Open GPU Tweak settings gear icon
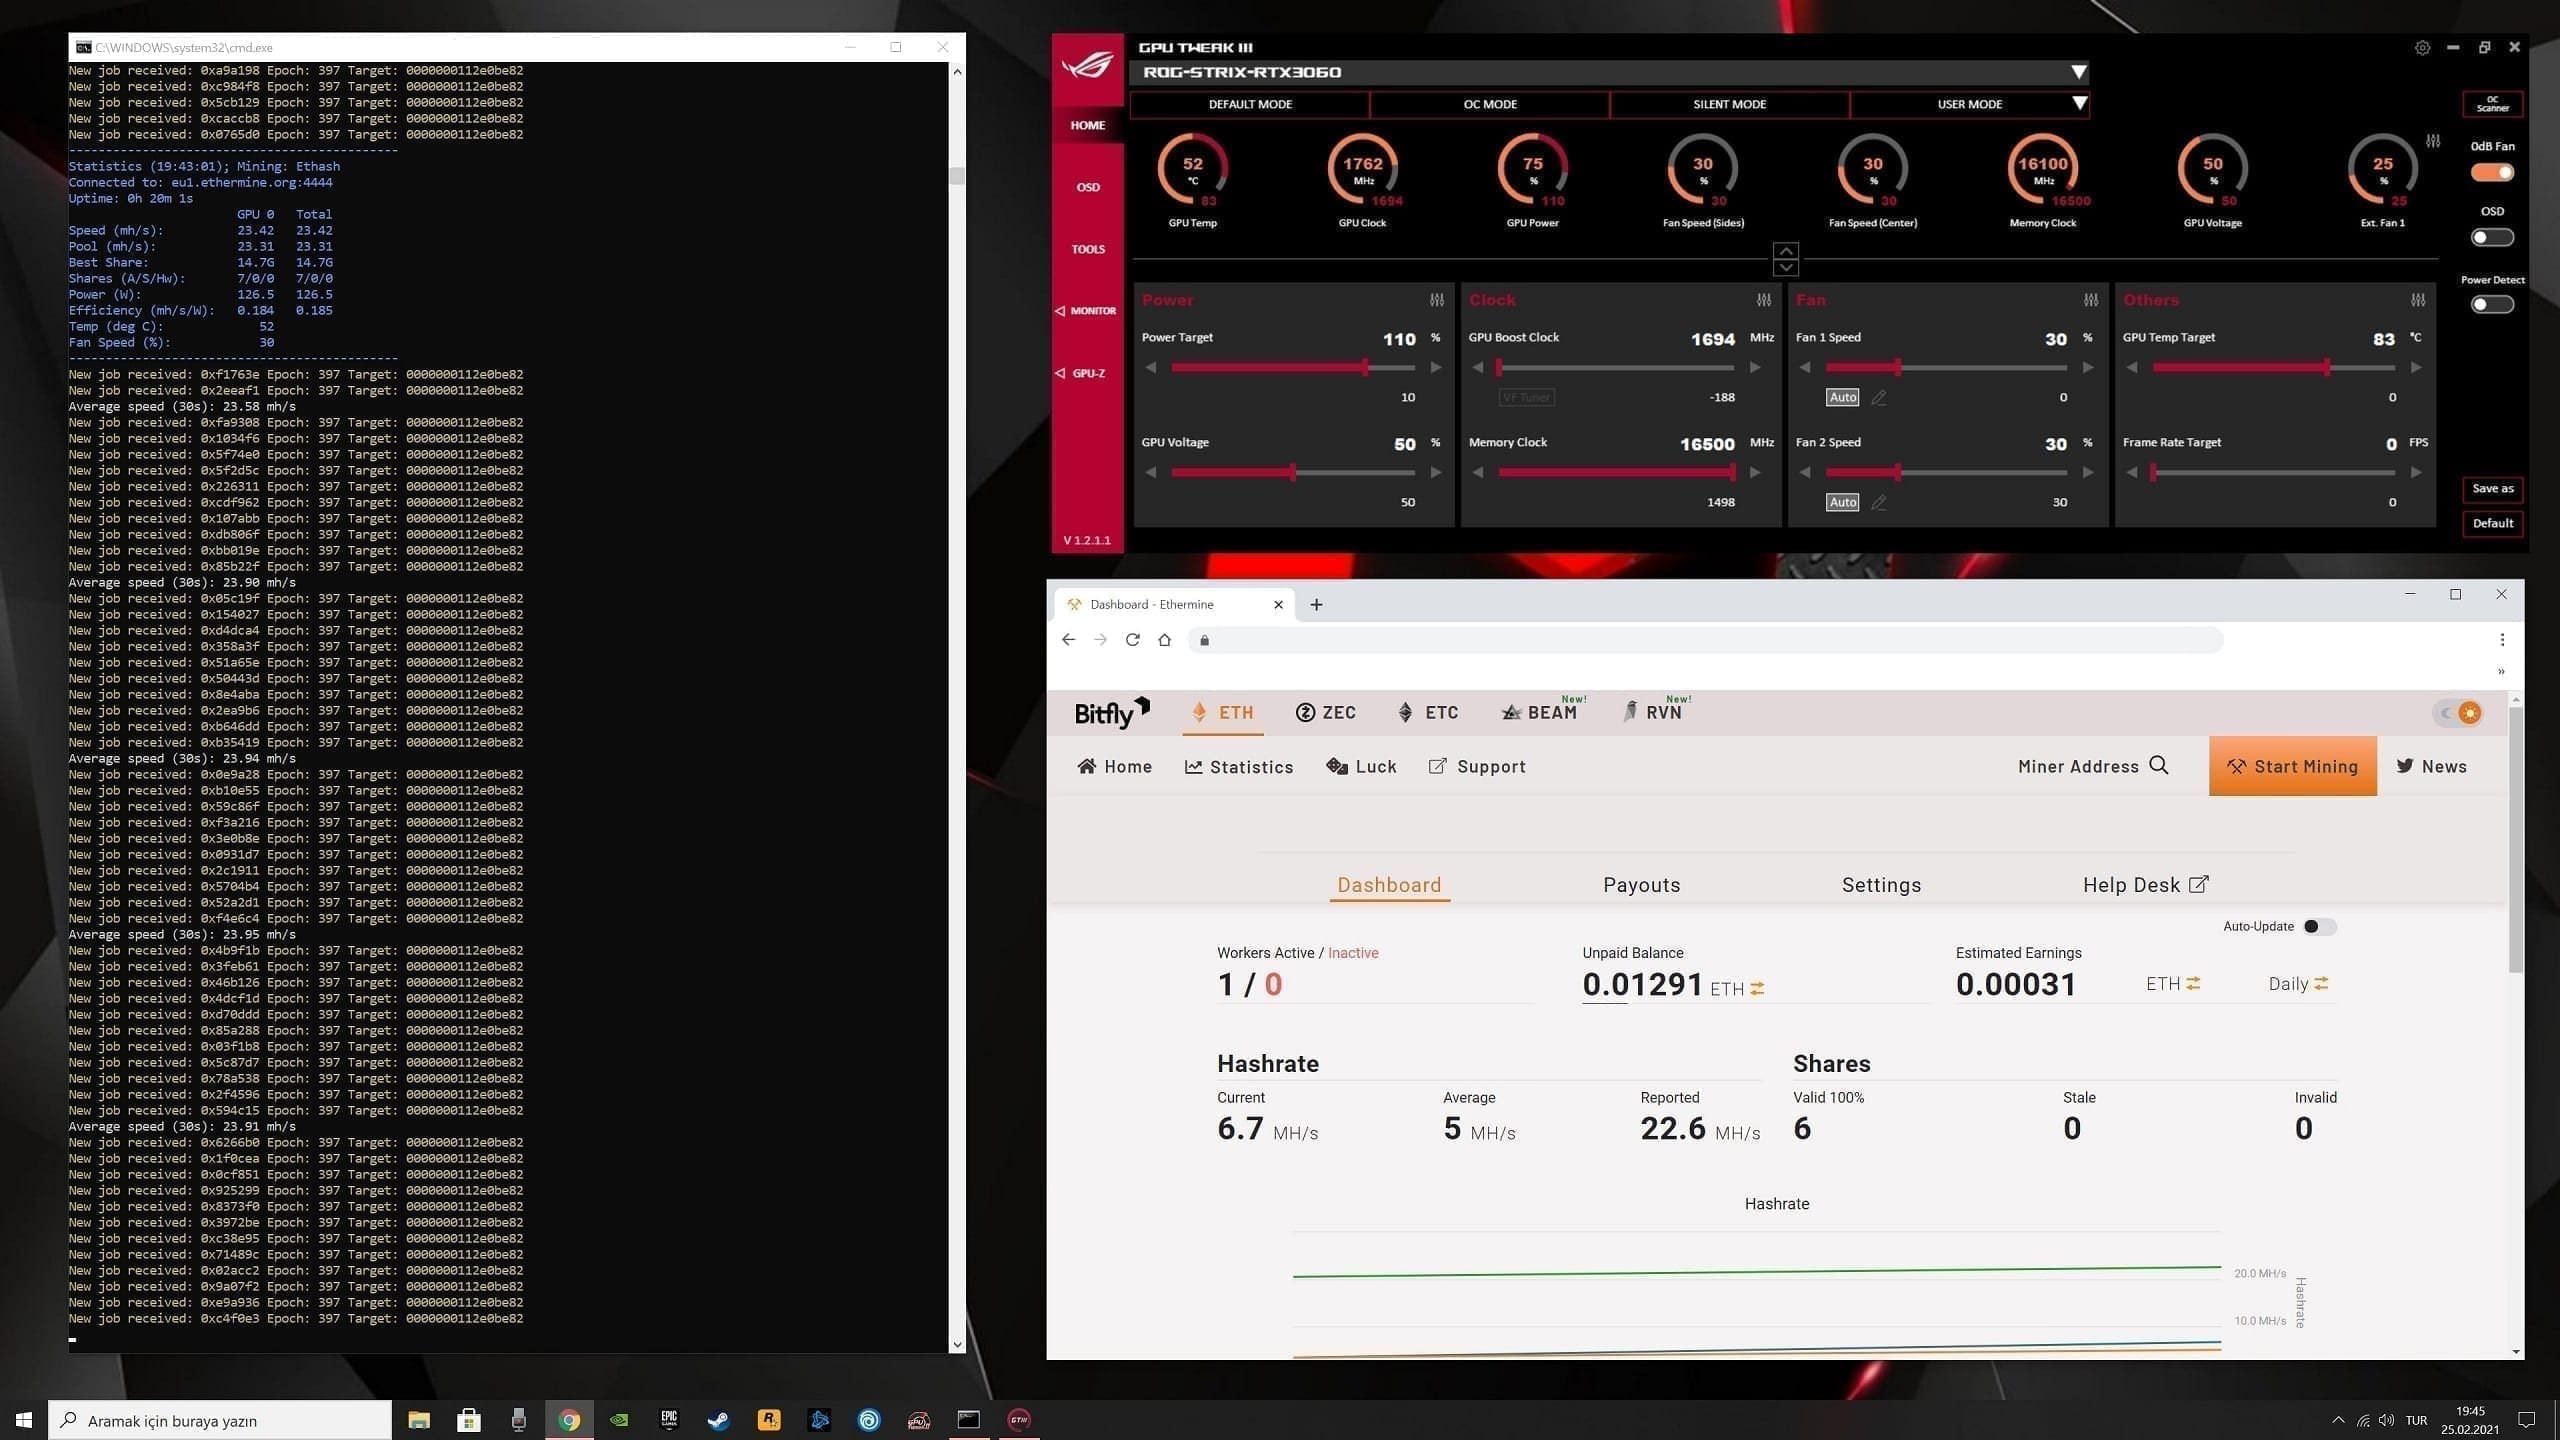The height and width of the screenshot is (1440, 2560). tap(2422, 48)
